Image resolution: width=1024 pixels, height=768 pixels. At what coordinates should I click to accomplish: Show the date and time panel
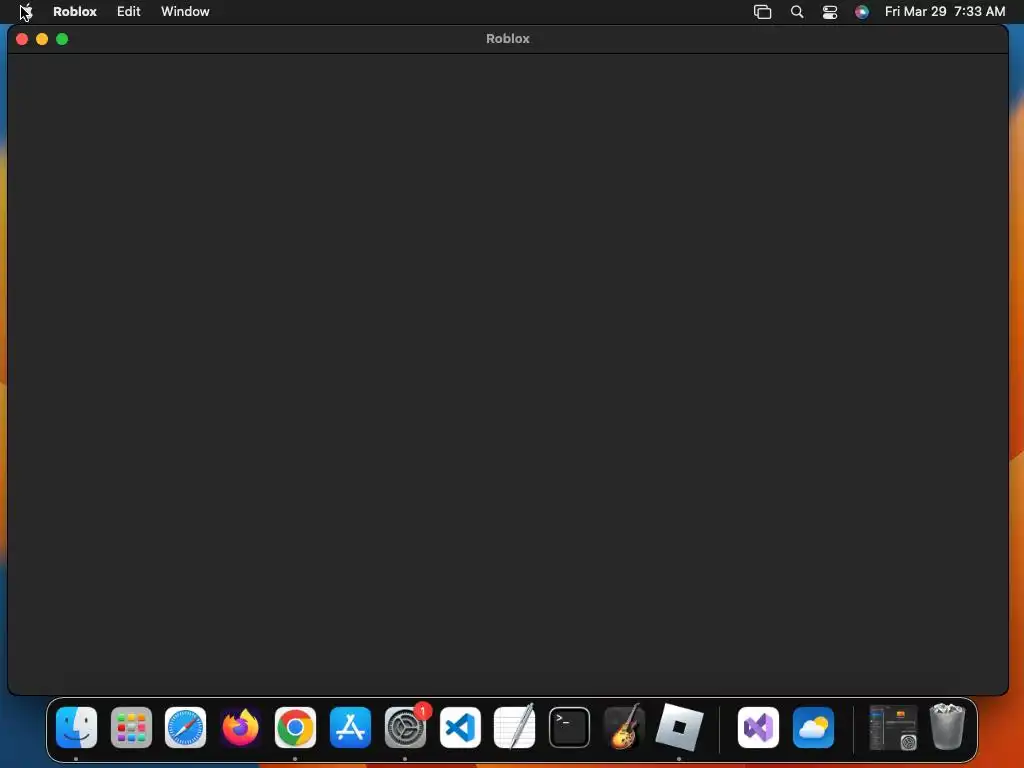[x=944, y=12]
